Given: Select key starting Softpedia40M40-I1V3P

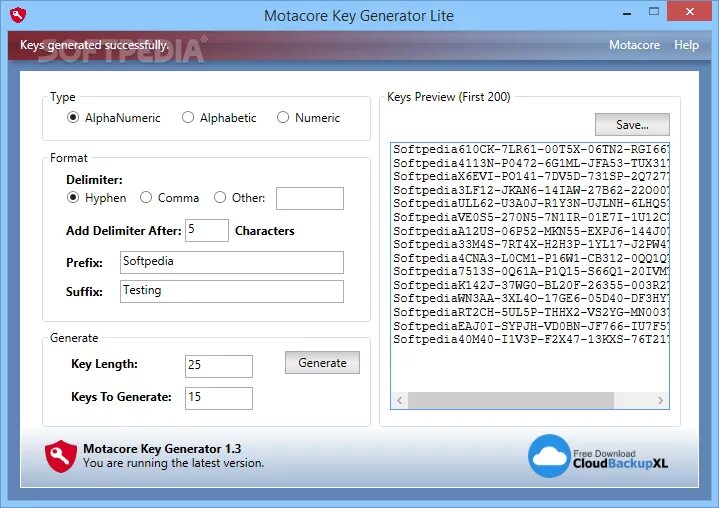Looking at the screenshot, I should [531, 339].
